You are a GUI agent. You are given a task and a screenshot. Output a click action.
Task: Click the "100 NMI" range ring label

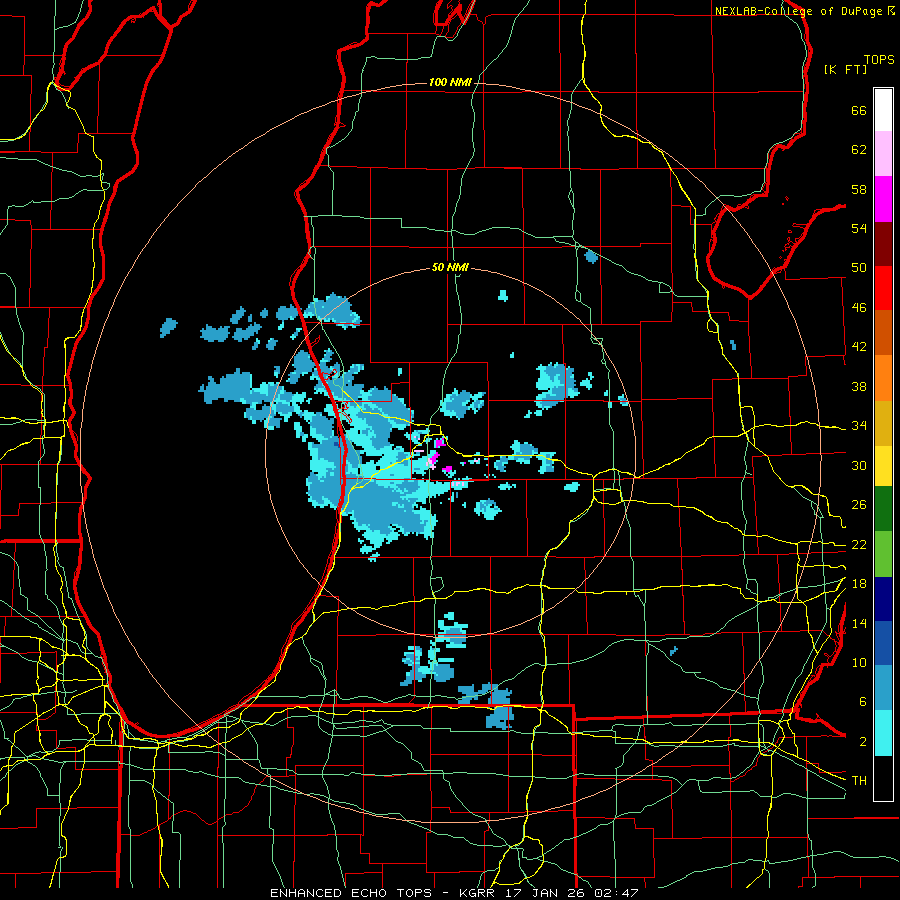450,83
